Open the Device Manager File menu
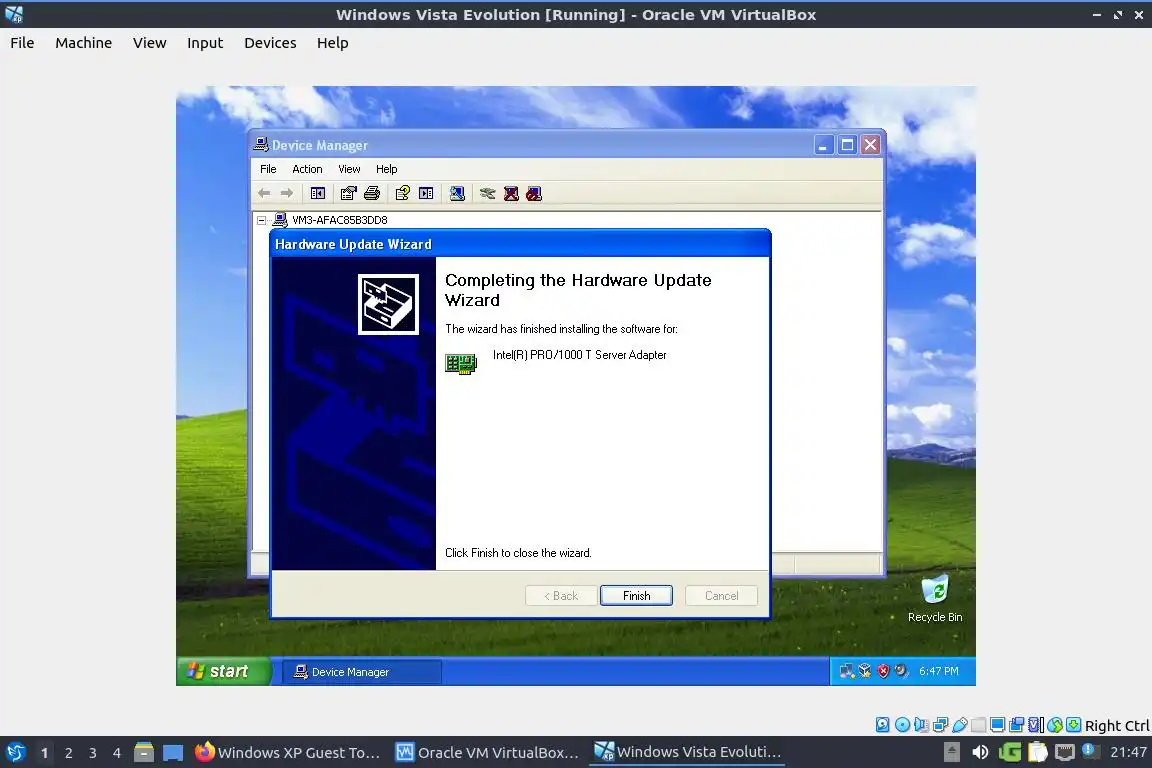Viewport: 1152px width, 768px height. (x=268, y=169)
